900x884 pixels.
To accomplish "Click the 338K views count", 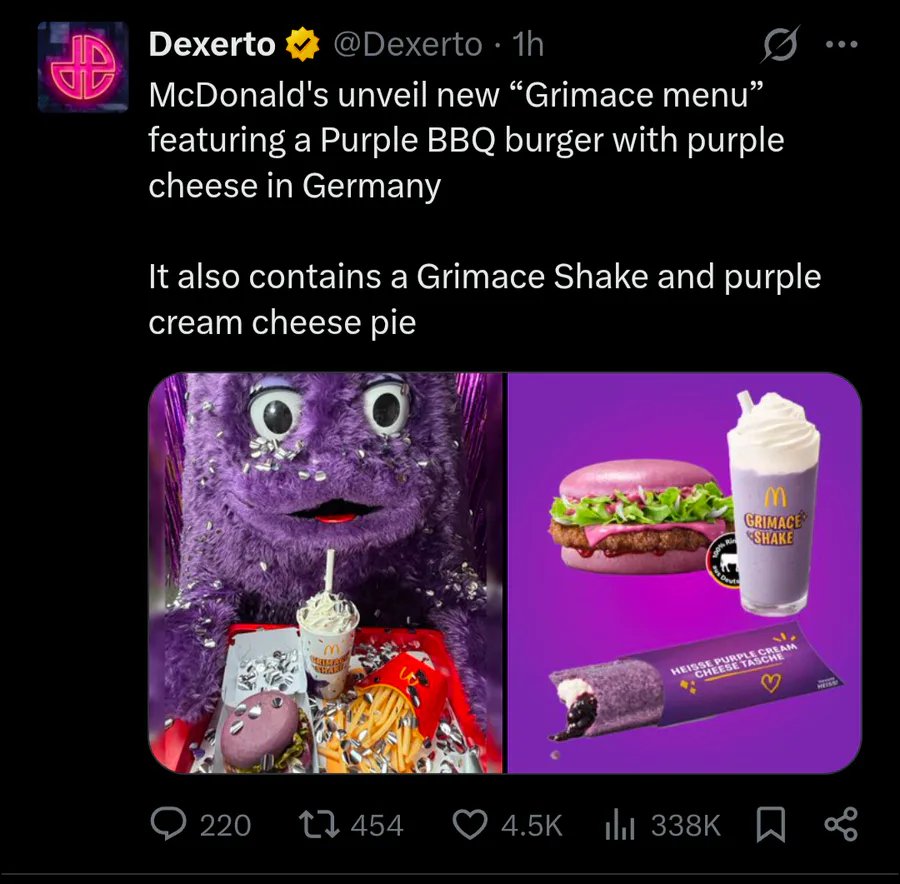I will tap(685, 825).
